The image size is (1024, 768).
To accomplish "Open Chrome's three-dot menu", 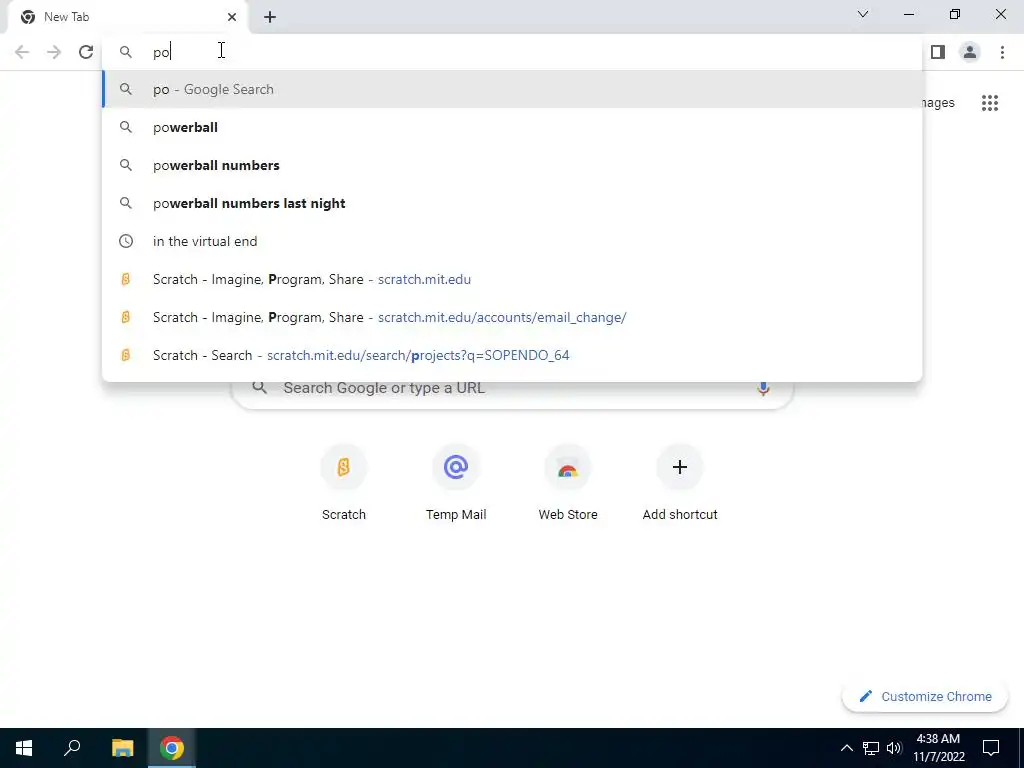I will click(x=1002, y=52).
